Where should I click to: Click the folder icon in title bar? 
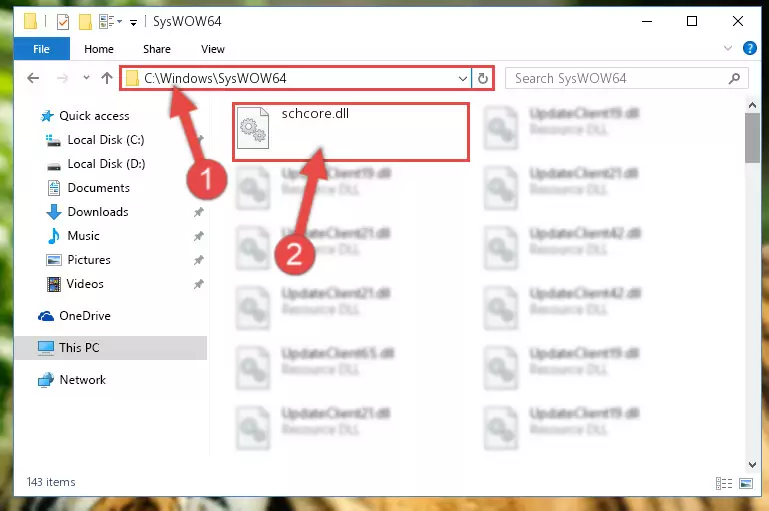30,22
